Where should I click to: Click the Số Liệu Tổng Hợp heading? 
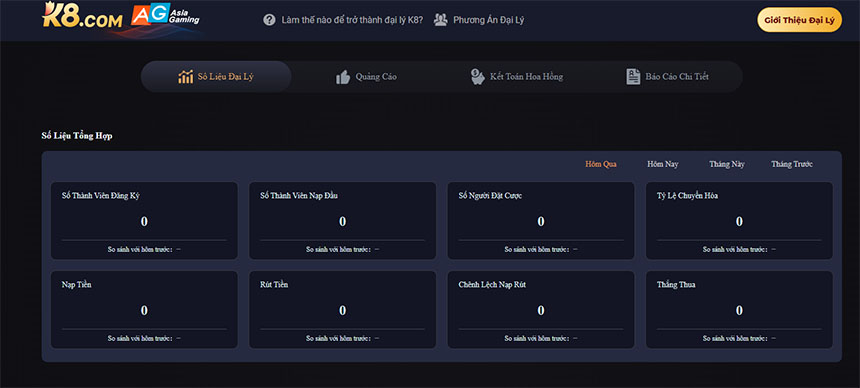77,136
